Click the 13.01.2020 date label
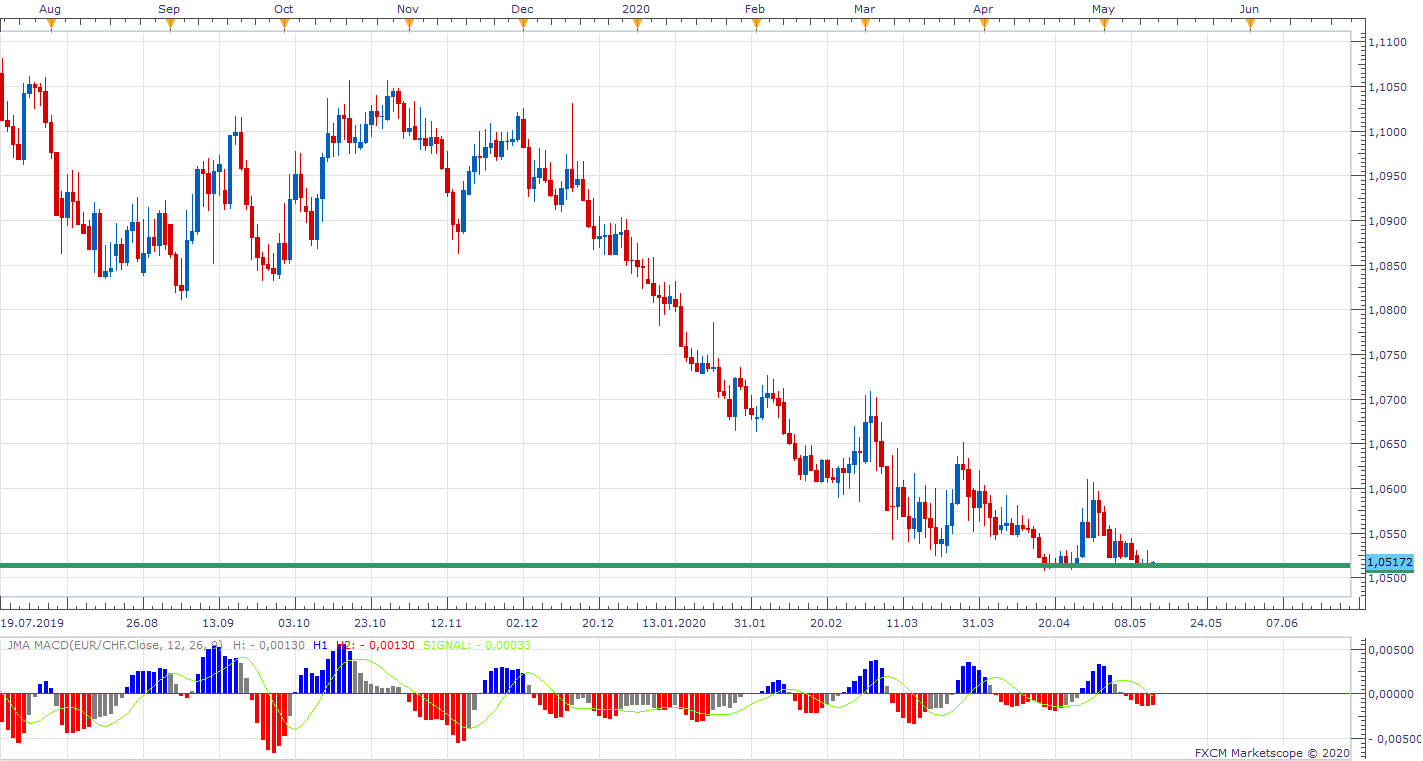 (x=674, y=622)
